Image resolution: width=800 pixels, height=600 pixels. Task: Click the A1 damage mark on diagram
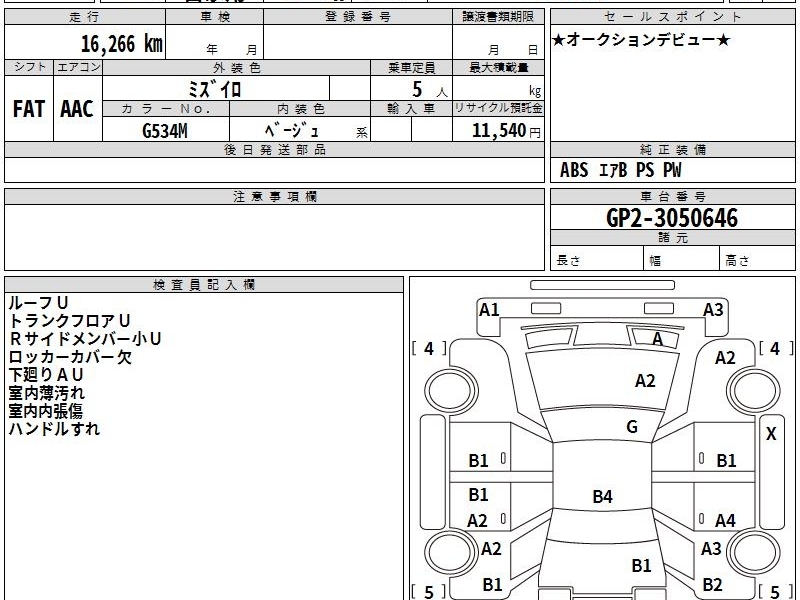(x=489, y=310)
